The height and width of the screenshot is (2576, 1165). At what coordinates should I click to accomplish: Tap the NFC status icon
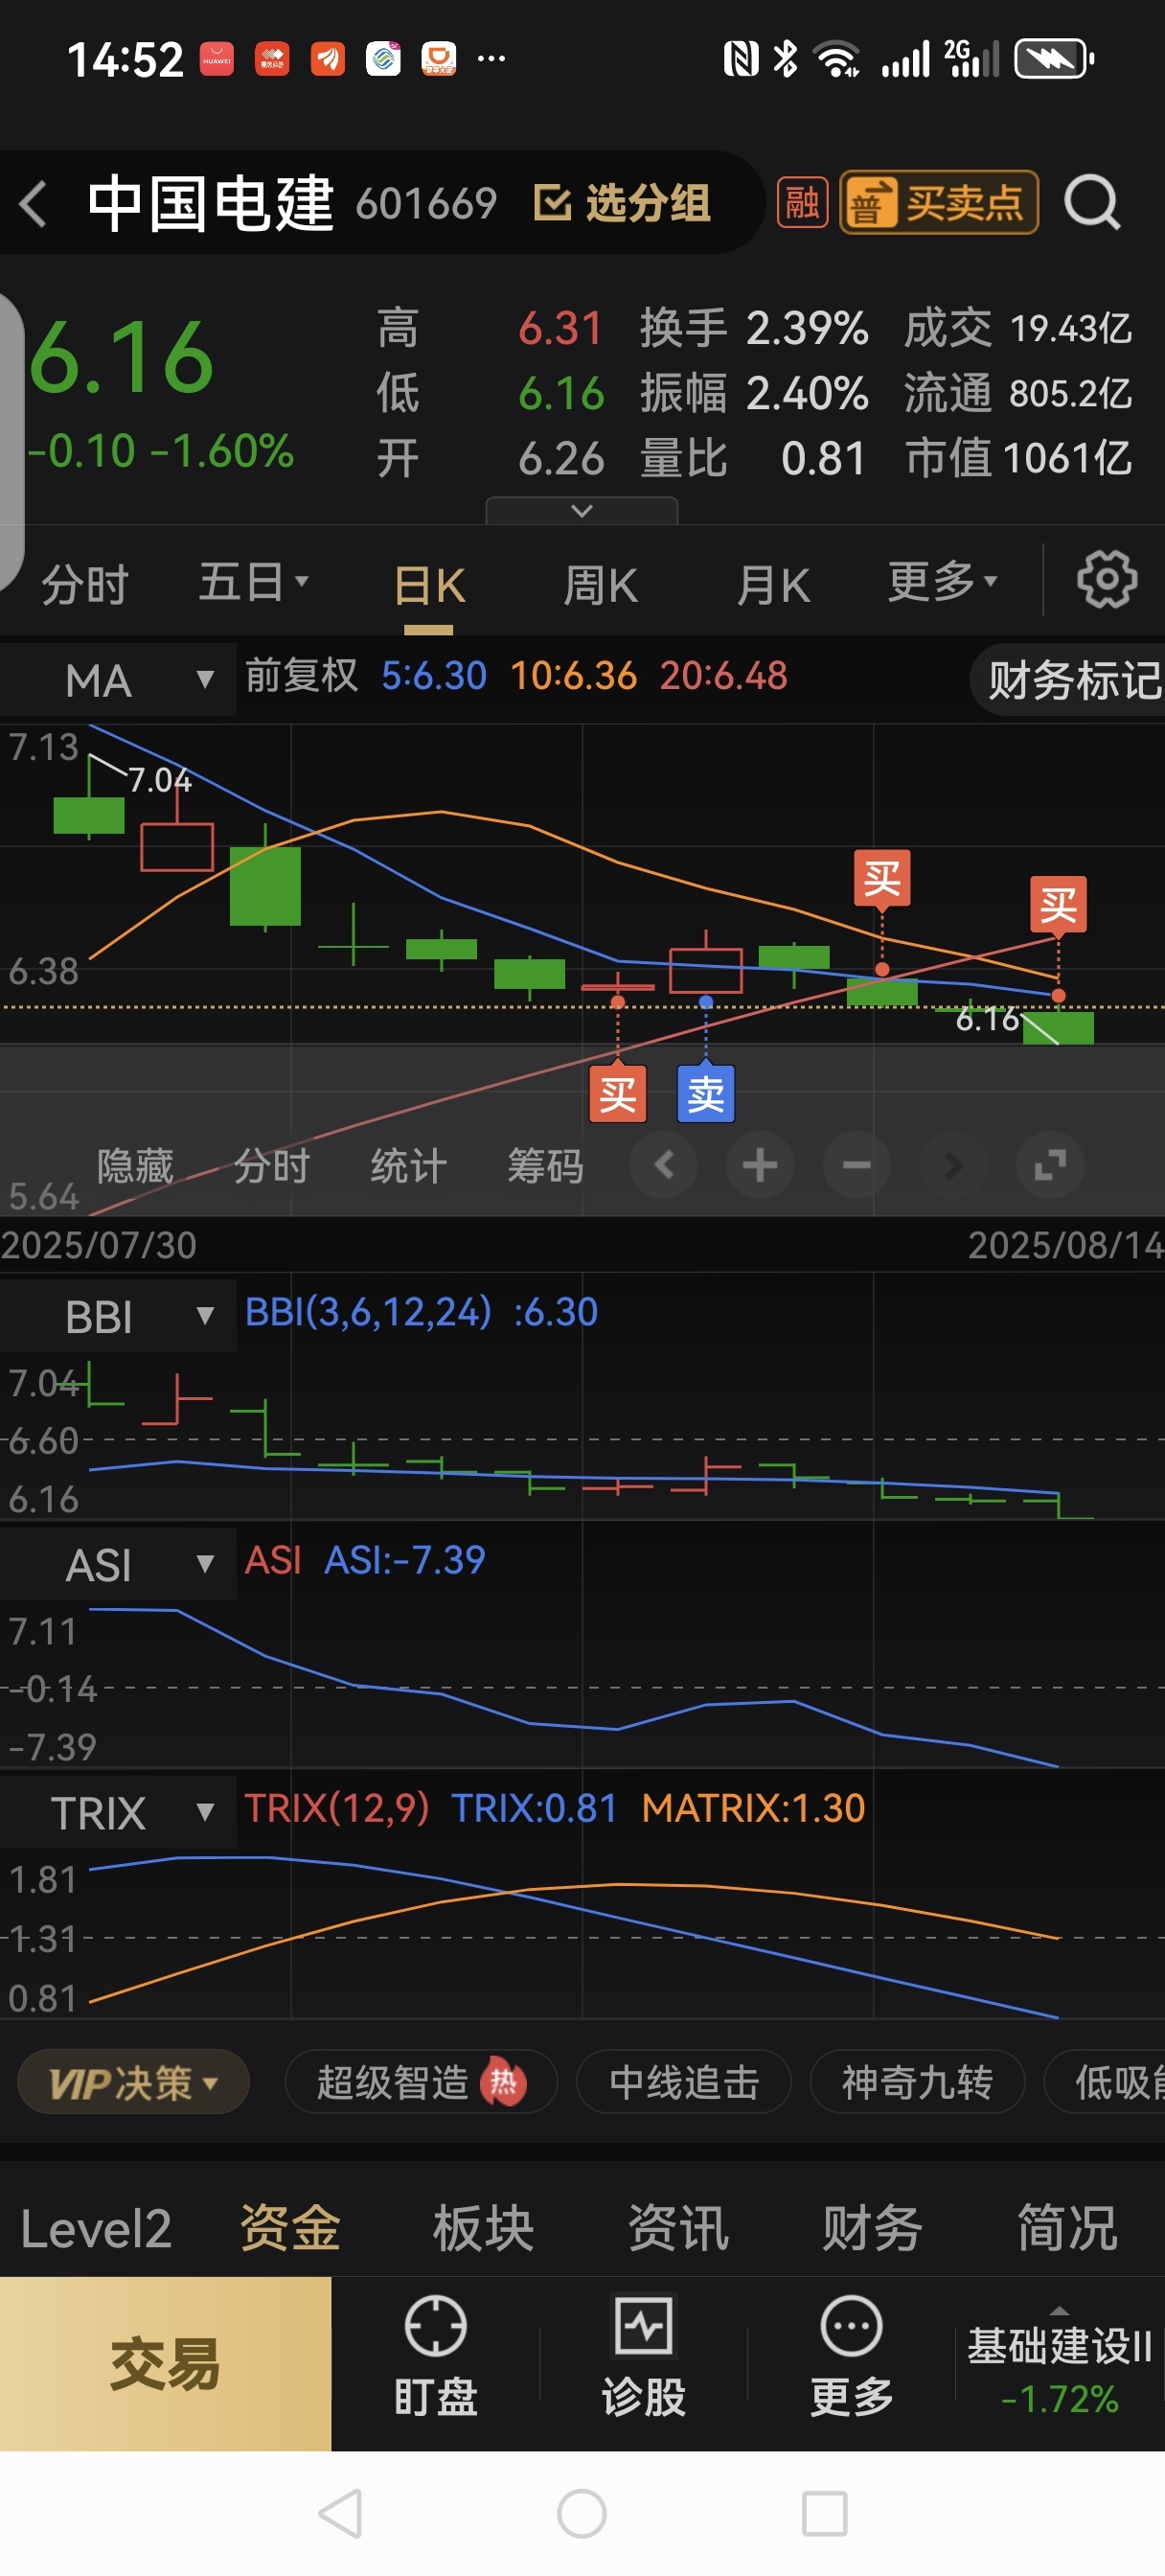pos(741,59)
